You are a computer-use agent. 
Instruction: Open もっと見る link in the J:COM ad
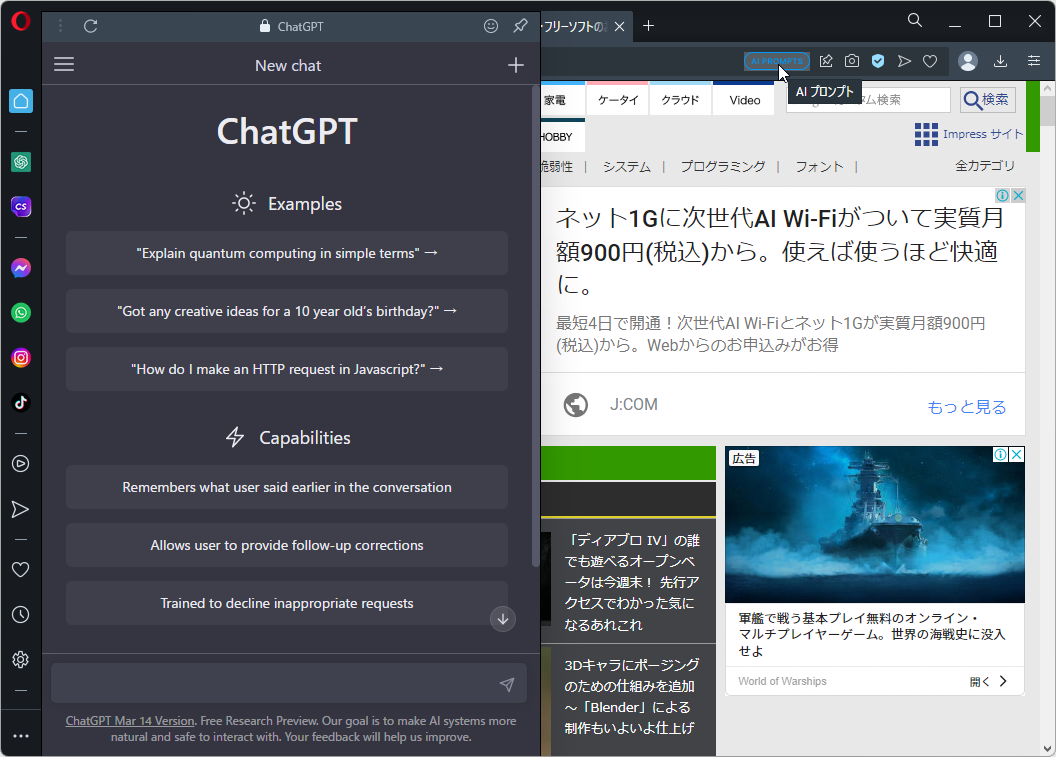coord(966,405)
